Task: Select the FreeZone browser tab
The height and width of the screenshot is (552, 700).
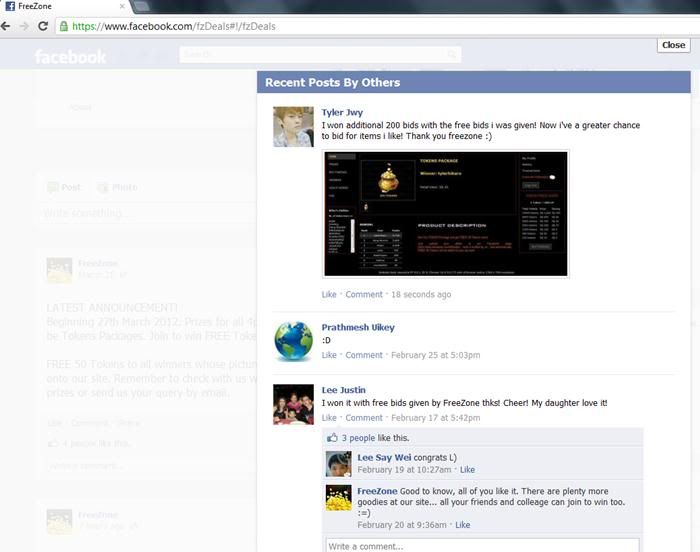Action: (x=66, y=6)
